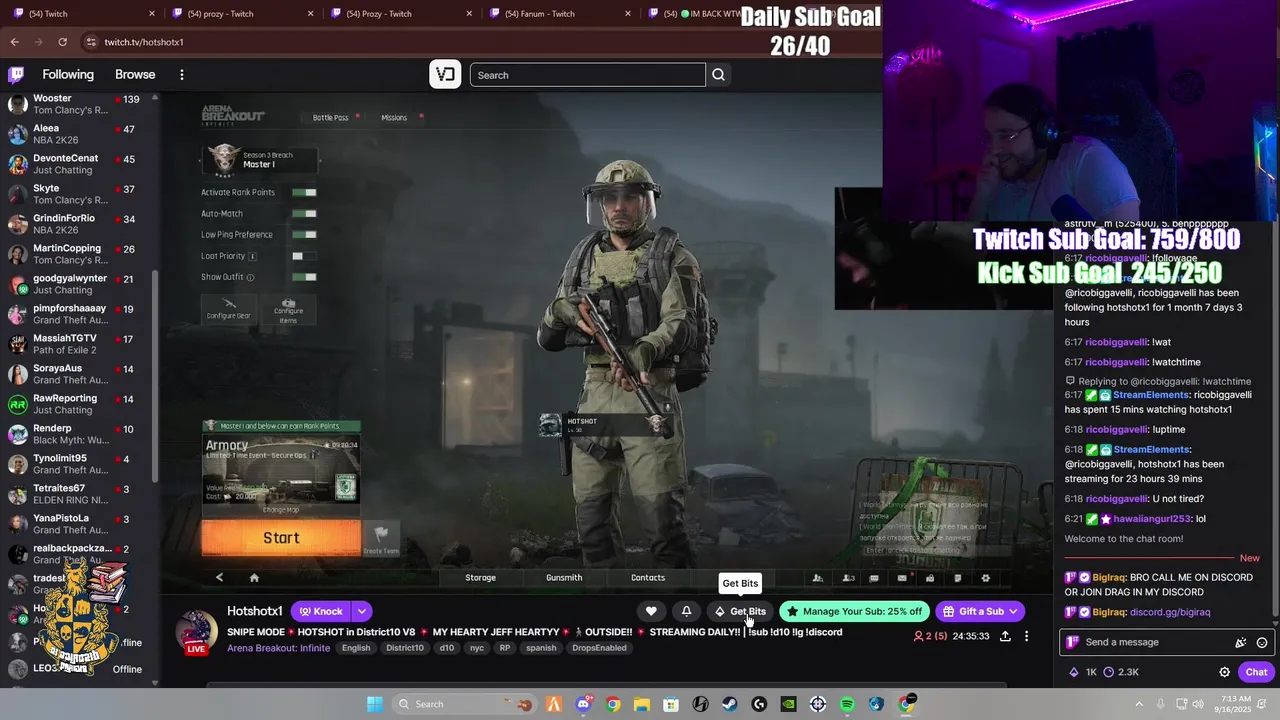
Task: Click the in-game home icon
Action: tap(254, 577)
